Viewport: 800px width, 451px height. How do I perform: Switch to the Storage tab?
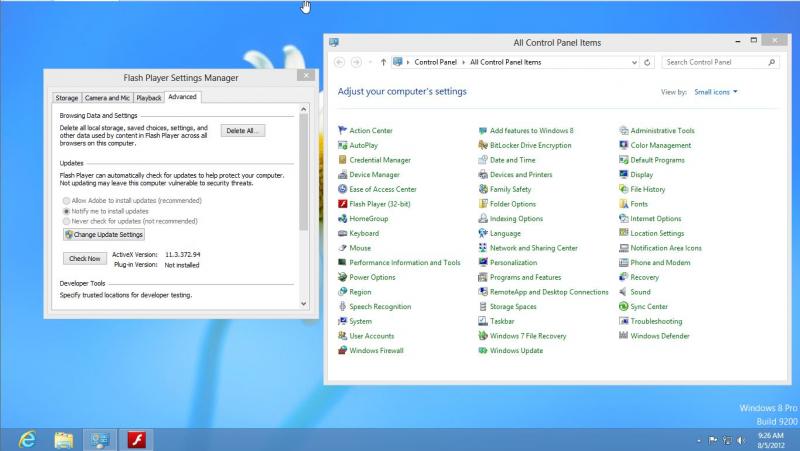(67, 98)
